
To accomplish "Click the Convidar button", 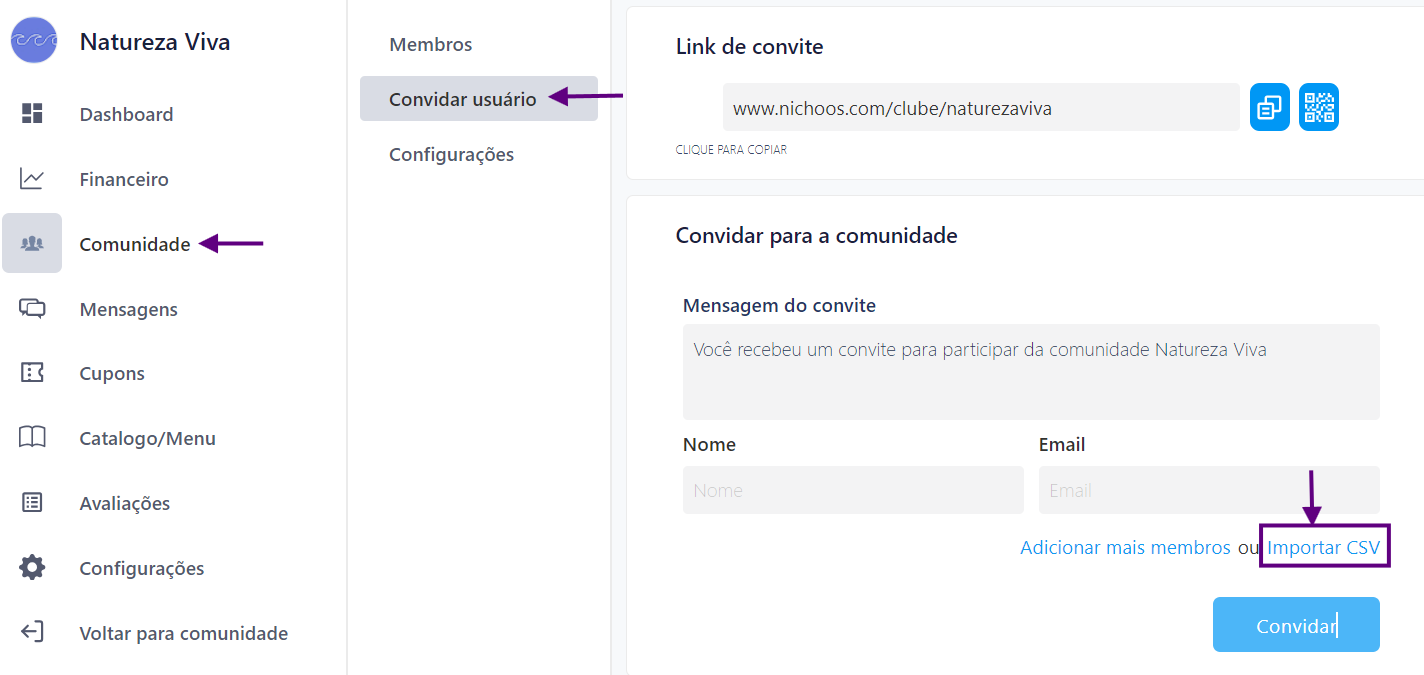I will pyautogui.click(x=1296, y=625).
